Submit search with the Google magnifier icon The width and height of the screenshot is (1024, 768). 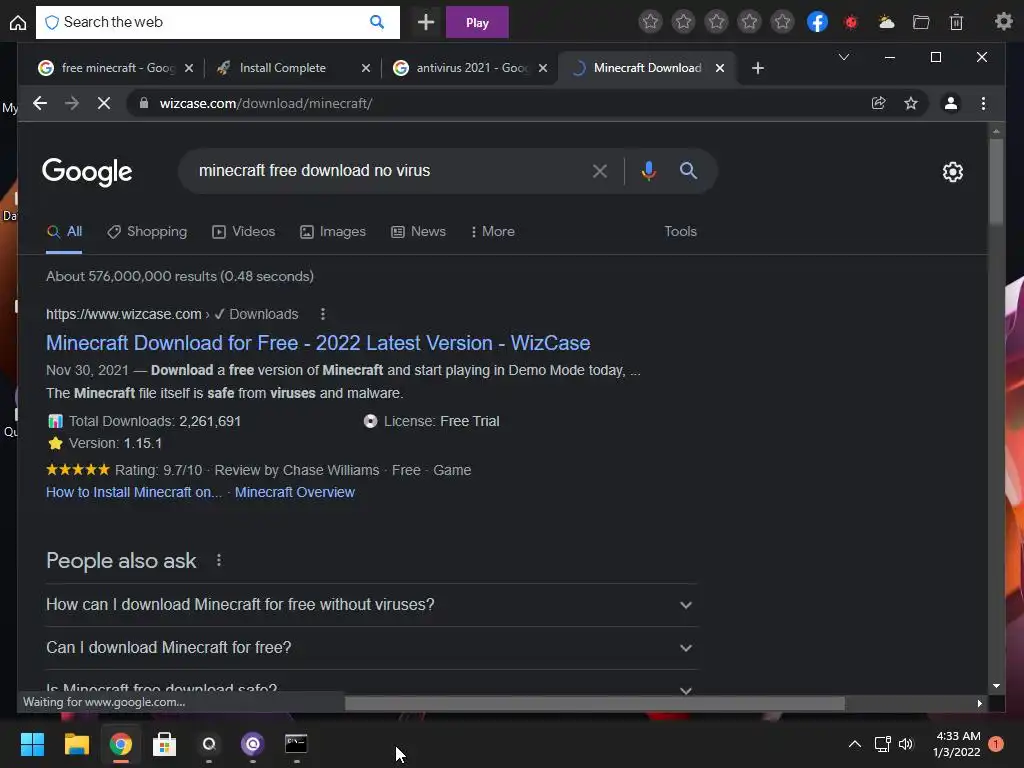point(688,171)
